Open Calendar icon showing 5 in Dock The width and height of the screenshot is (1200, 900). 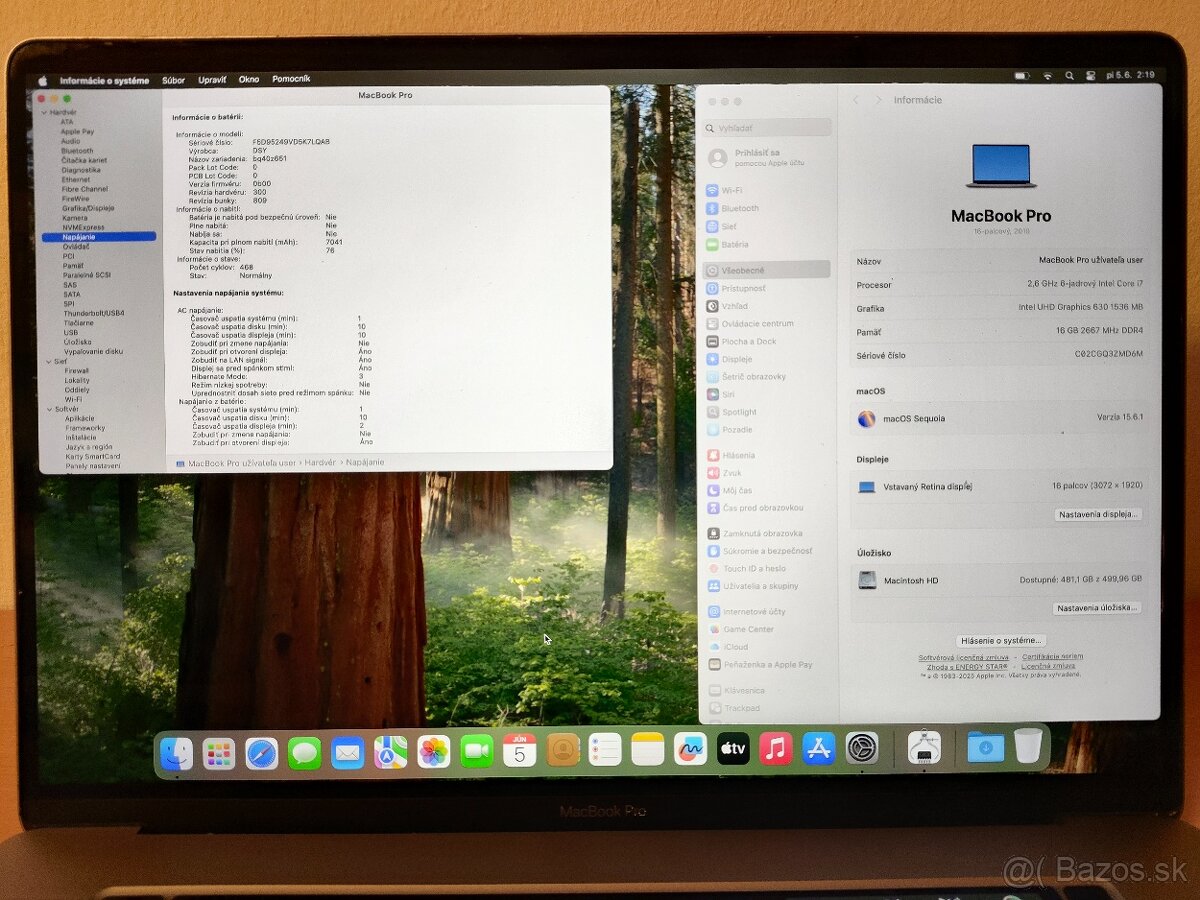pyautogui.click(x=520, y=750)
